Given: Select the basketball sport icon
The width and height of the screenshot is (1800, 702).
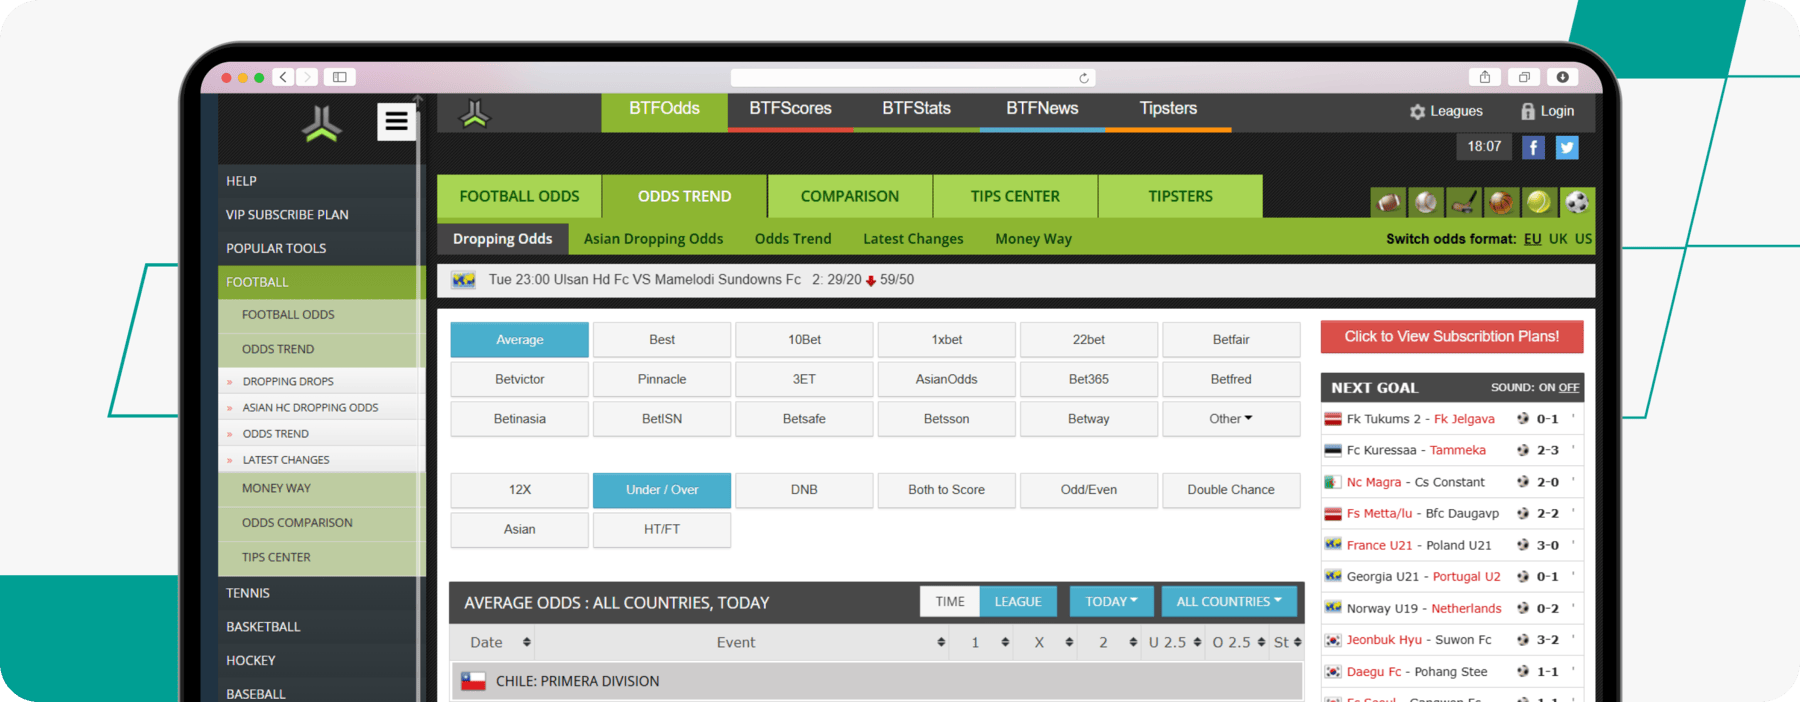Looking at the screenshot, I should (x=1501, y=202).
